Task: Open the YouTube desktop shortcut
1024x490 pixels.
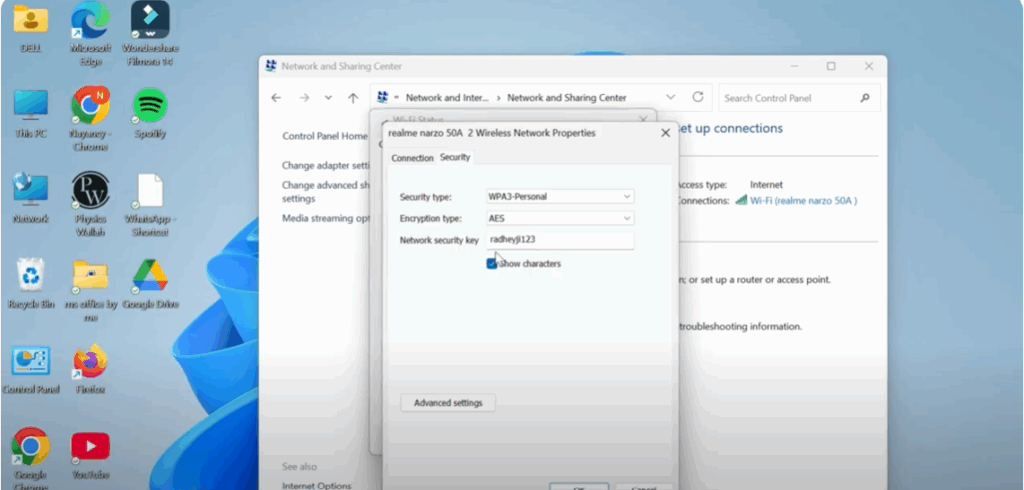Action: click(90, 447)
